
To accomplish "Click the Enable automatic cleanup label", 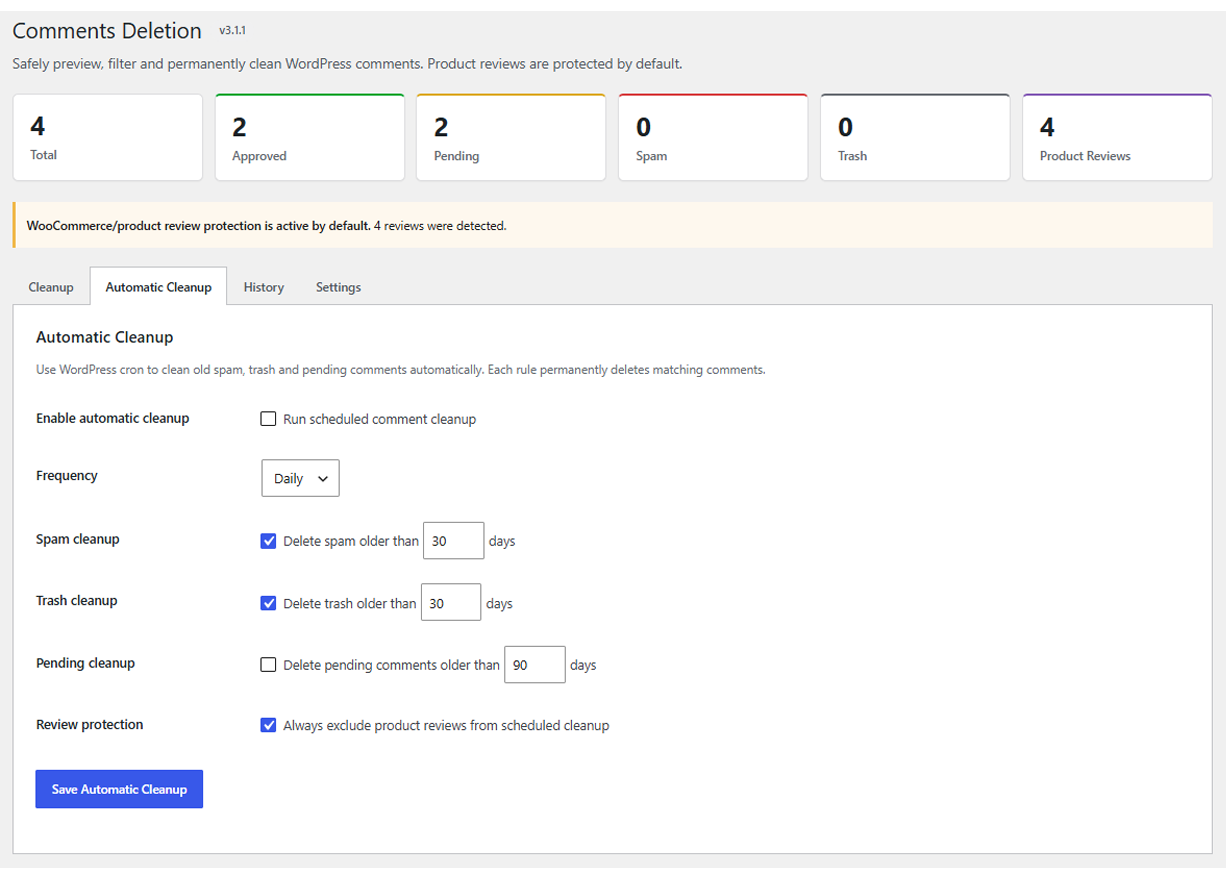I will click(112, 418).
